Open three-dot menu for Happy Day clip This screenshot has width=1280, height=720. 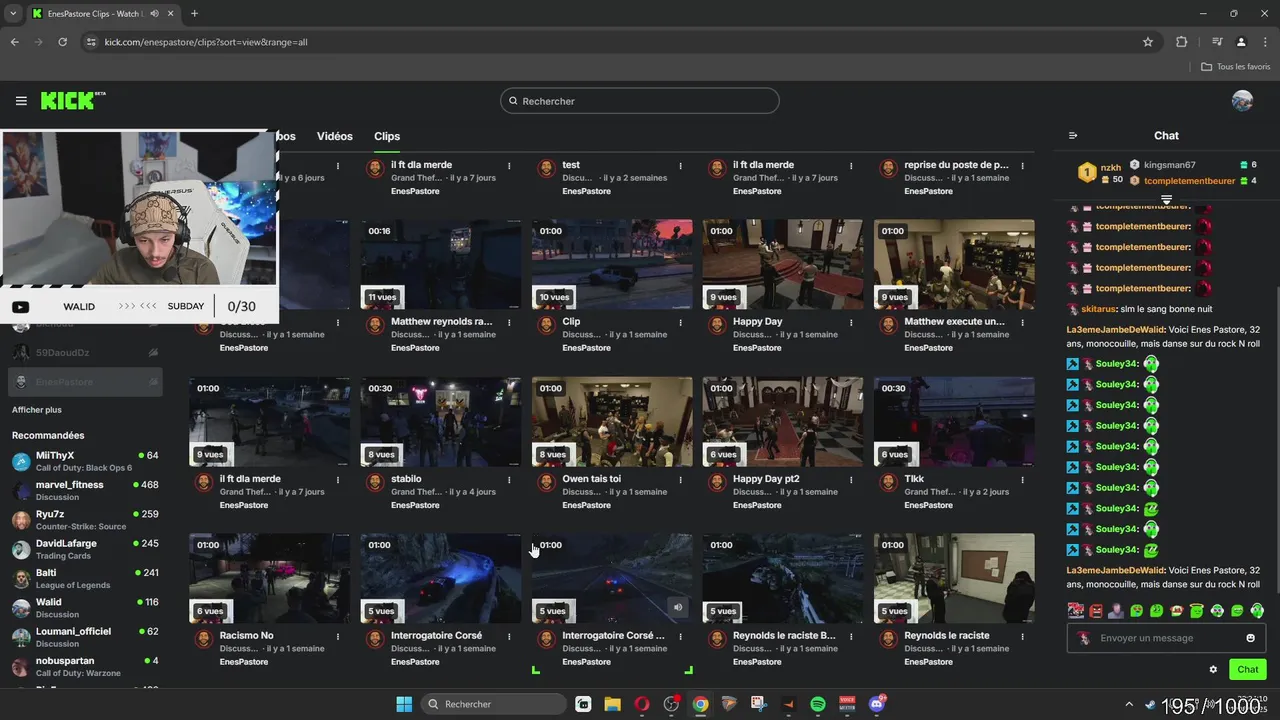click(851, 322)
